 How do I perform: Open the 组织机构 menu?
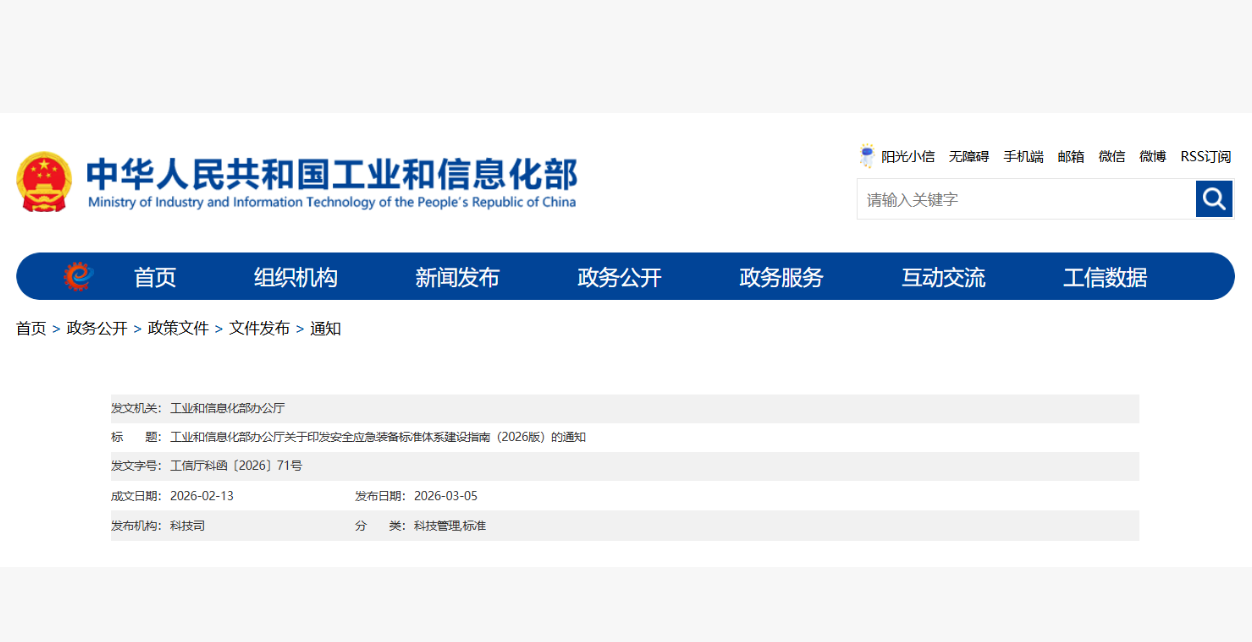point(296,277)
